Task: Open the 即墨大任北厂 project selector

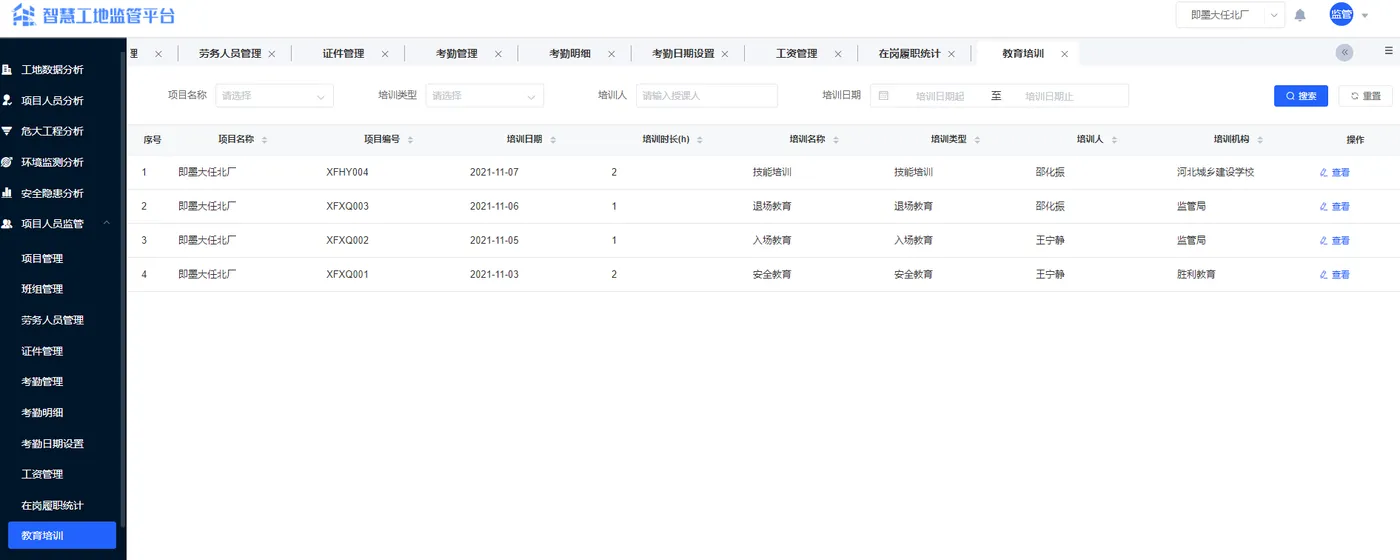Action: click(1230, 15)
